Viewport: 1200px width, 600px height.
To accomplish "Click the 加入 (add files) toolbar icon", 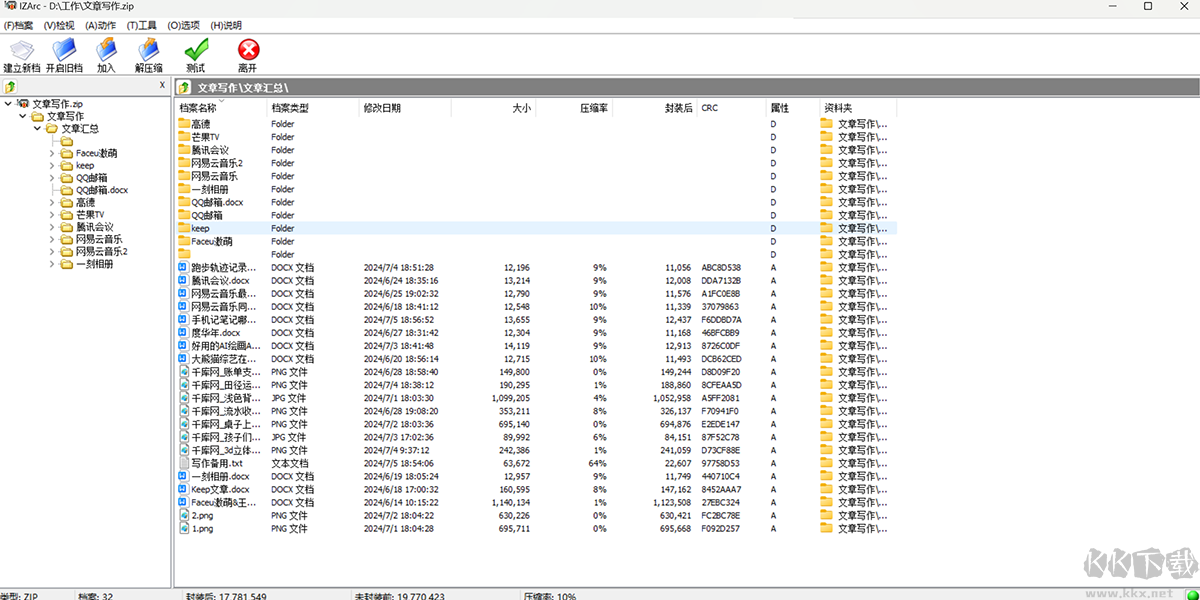I will click(x=106, y=54).
